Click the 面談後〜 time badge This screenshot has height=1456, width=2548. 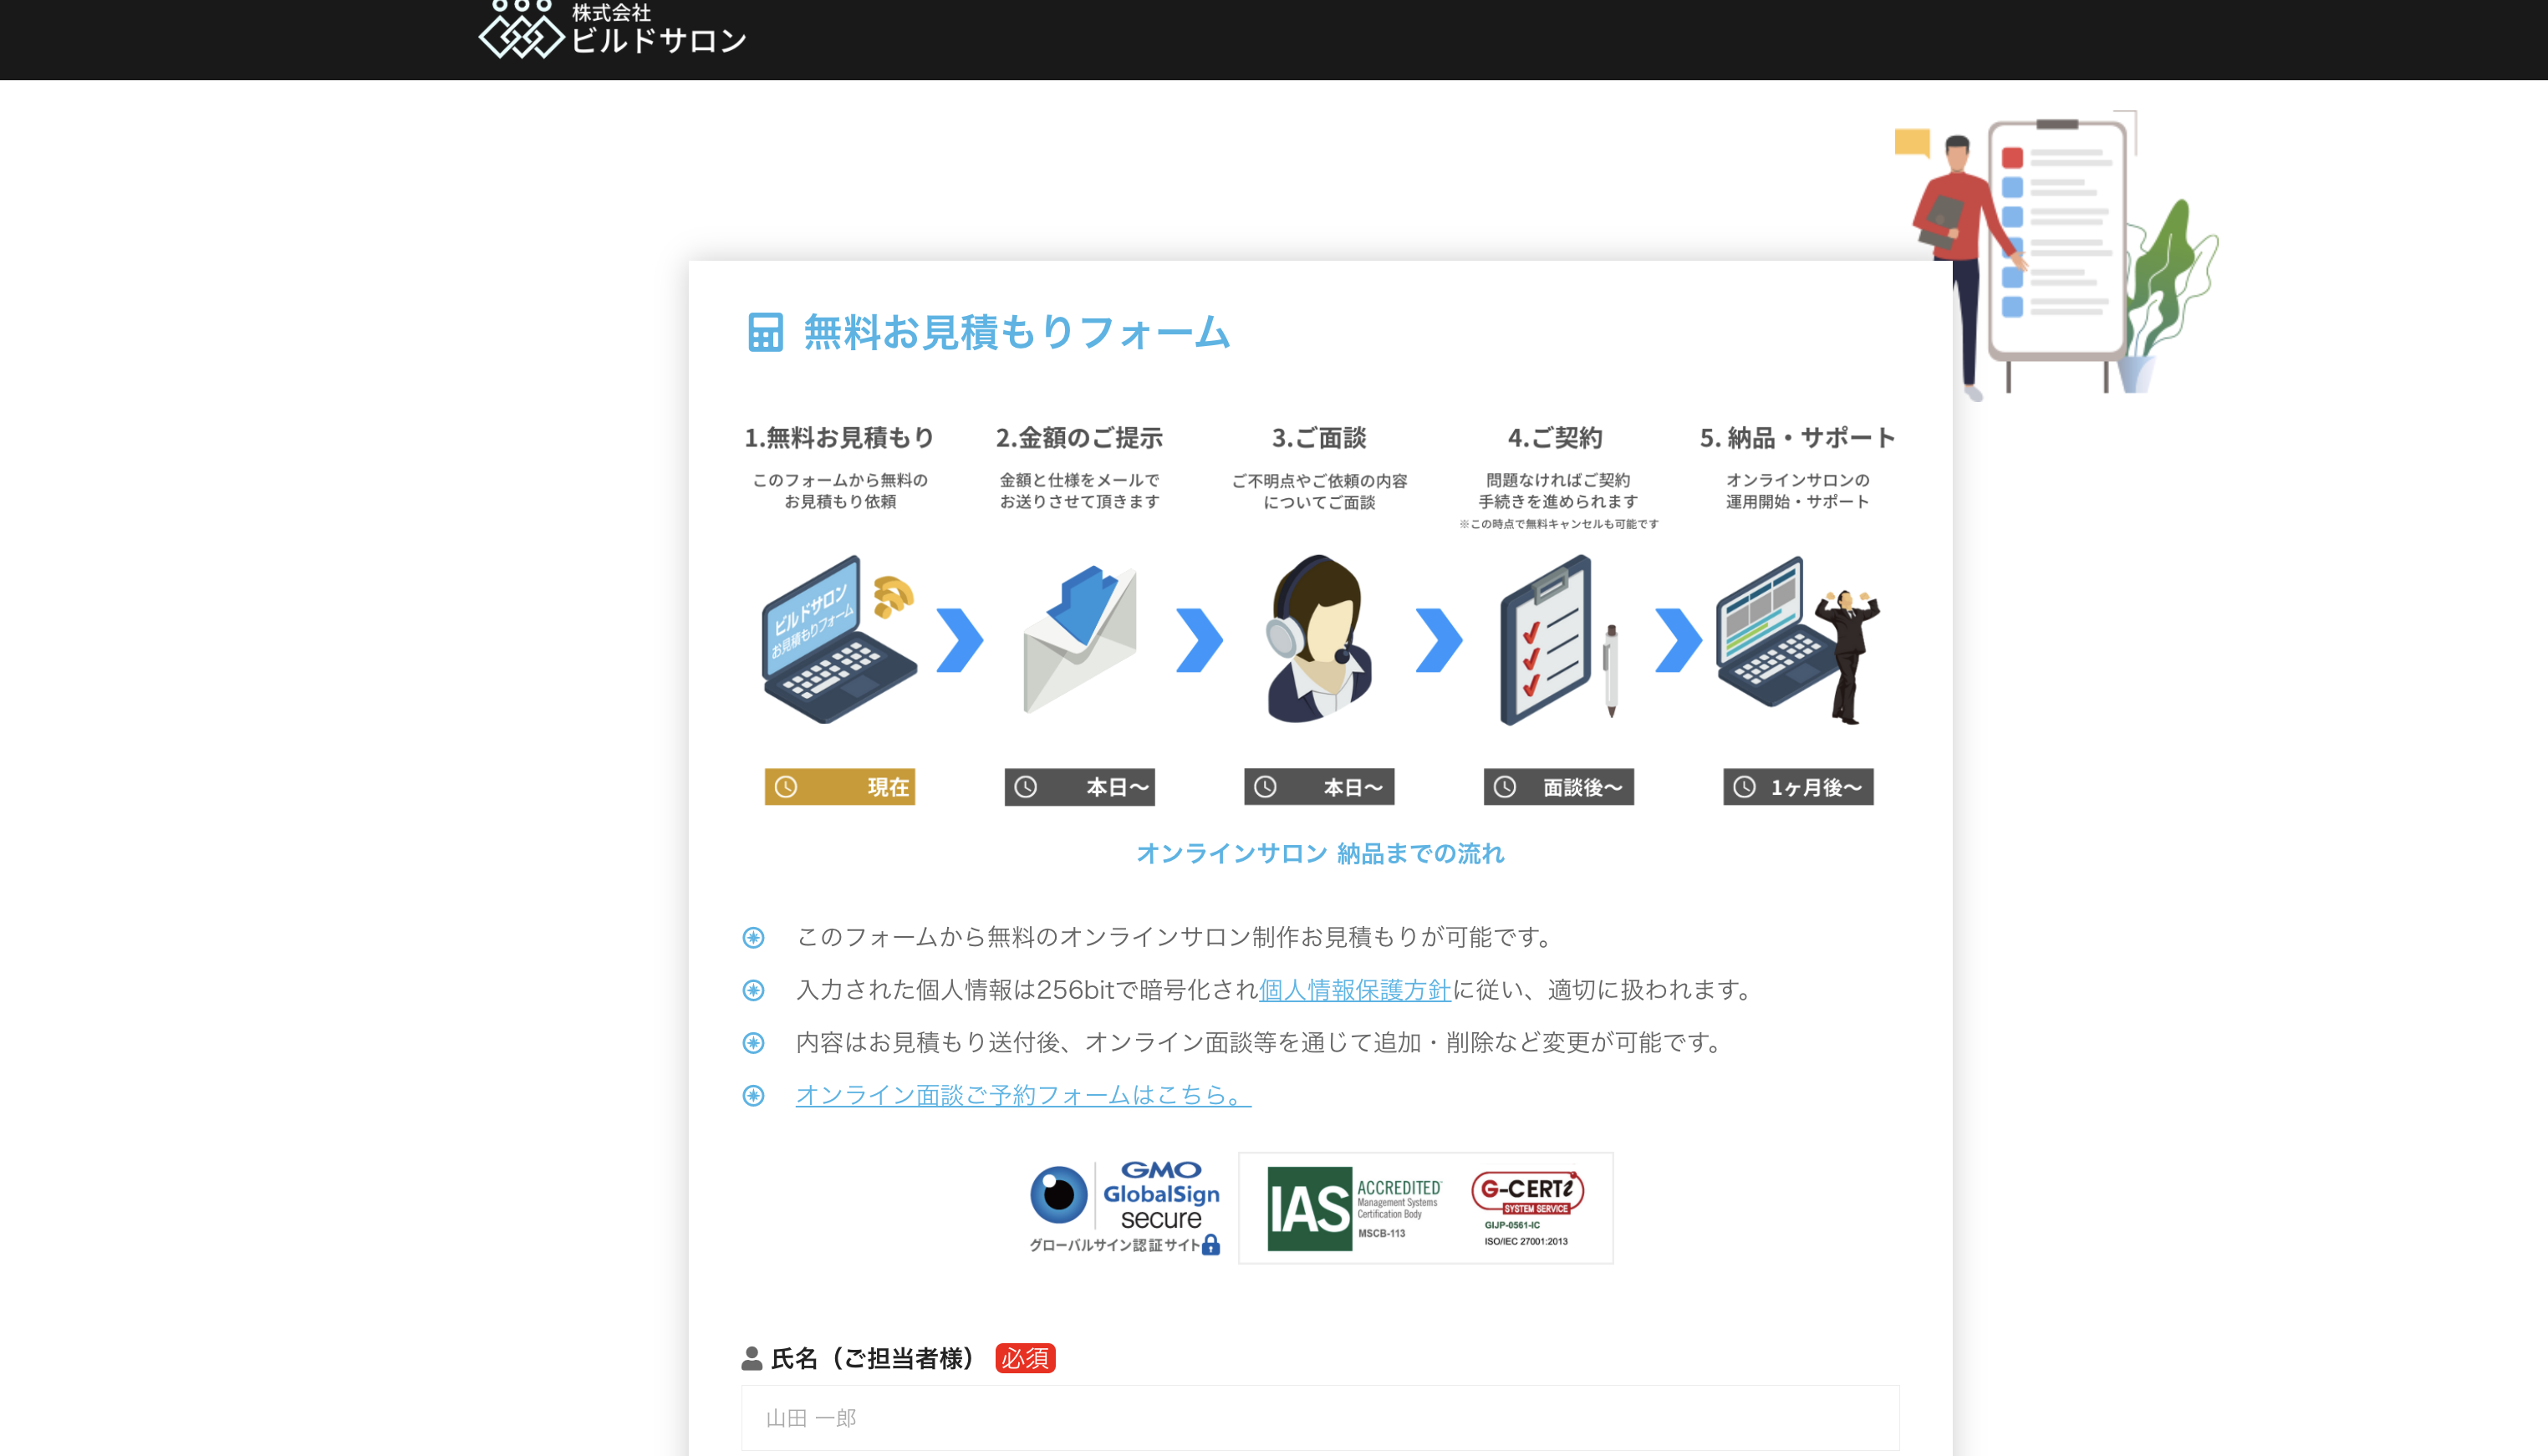click(x=1558, y=787)
